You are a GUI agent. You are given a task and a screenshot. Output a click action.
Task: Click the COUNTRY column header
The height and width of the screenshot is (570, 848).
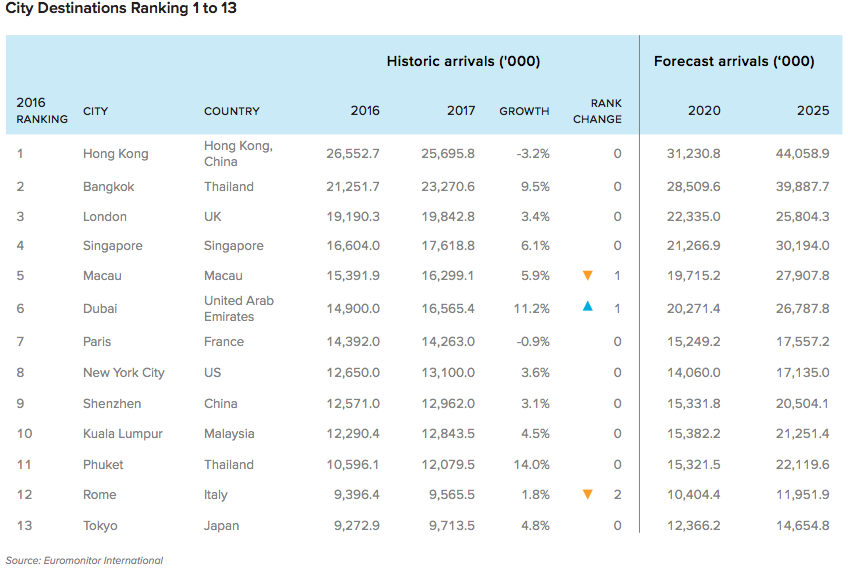point(231,111)
